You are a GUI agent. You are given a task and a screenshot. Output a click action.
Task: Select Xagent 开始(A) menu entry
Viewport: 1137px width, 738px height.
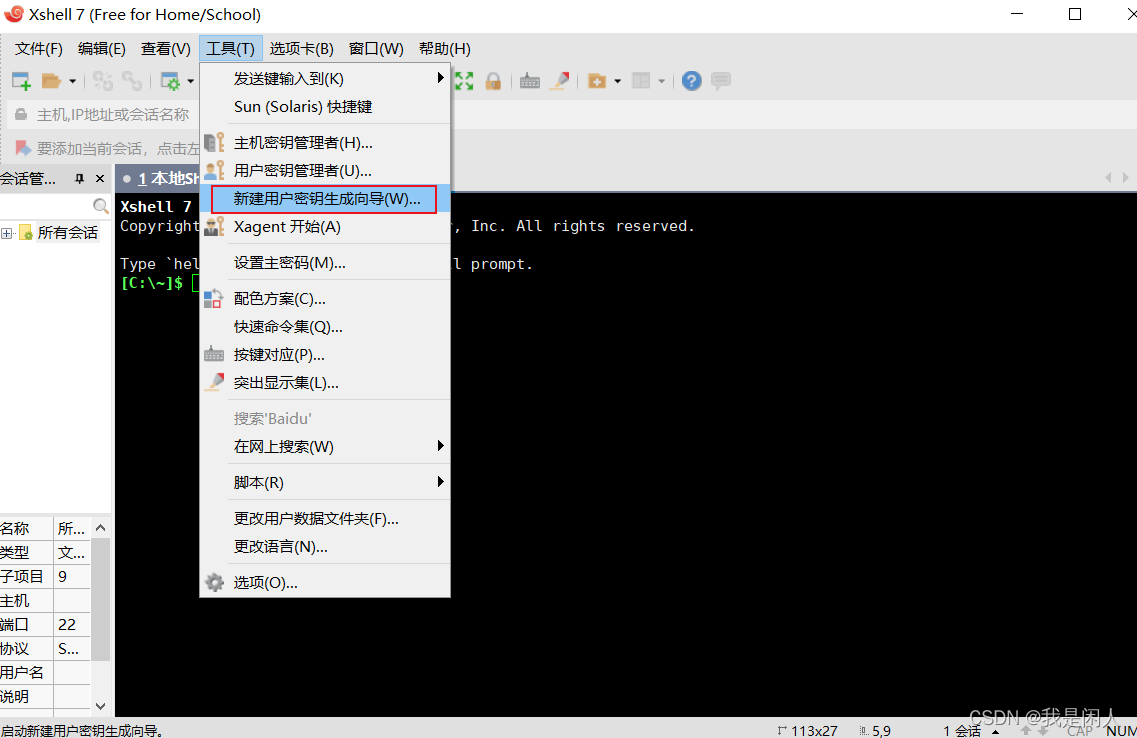click(325, 227)
